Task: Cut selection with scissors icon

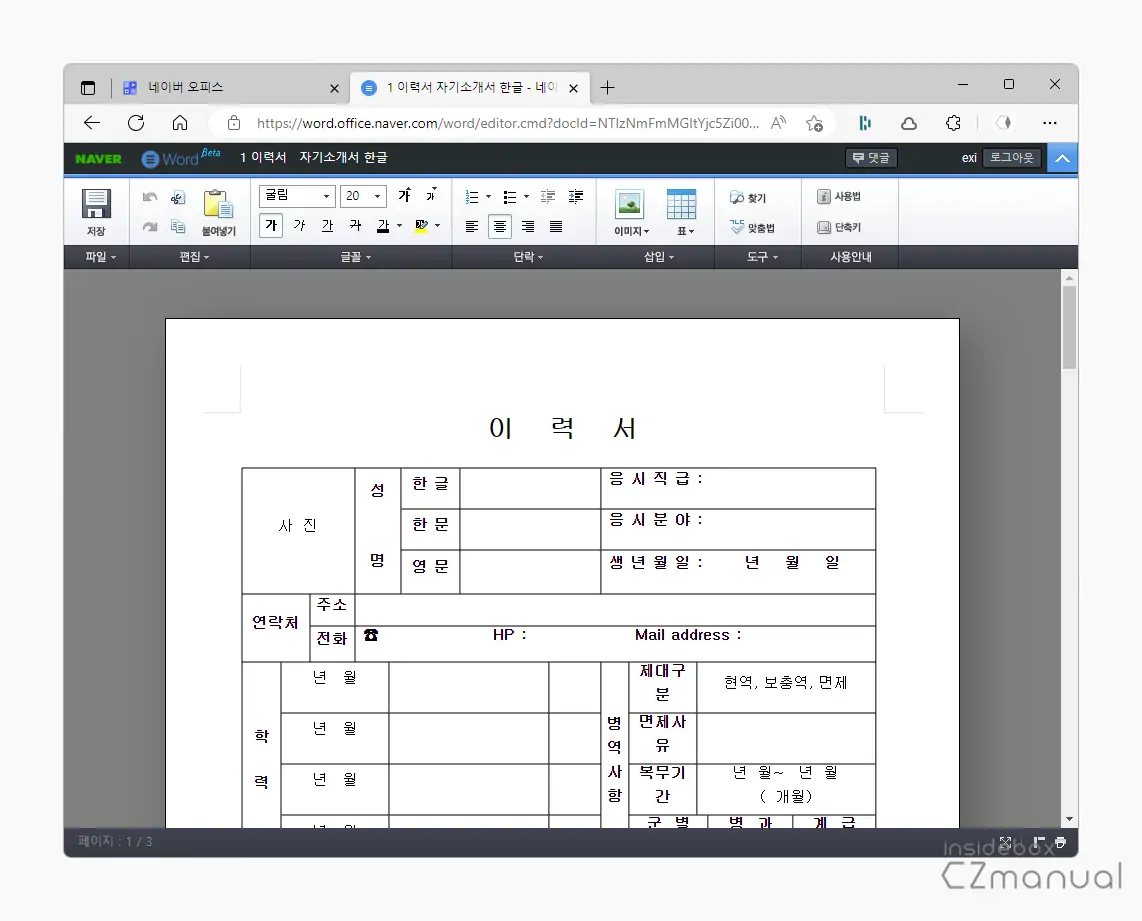Action: (178, 197)
